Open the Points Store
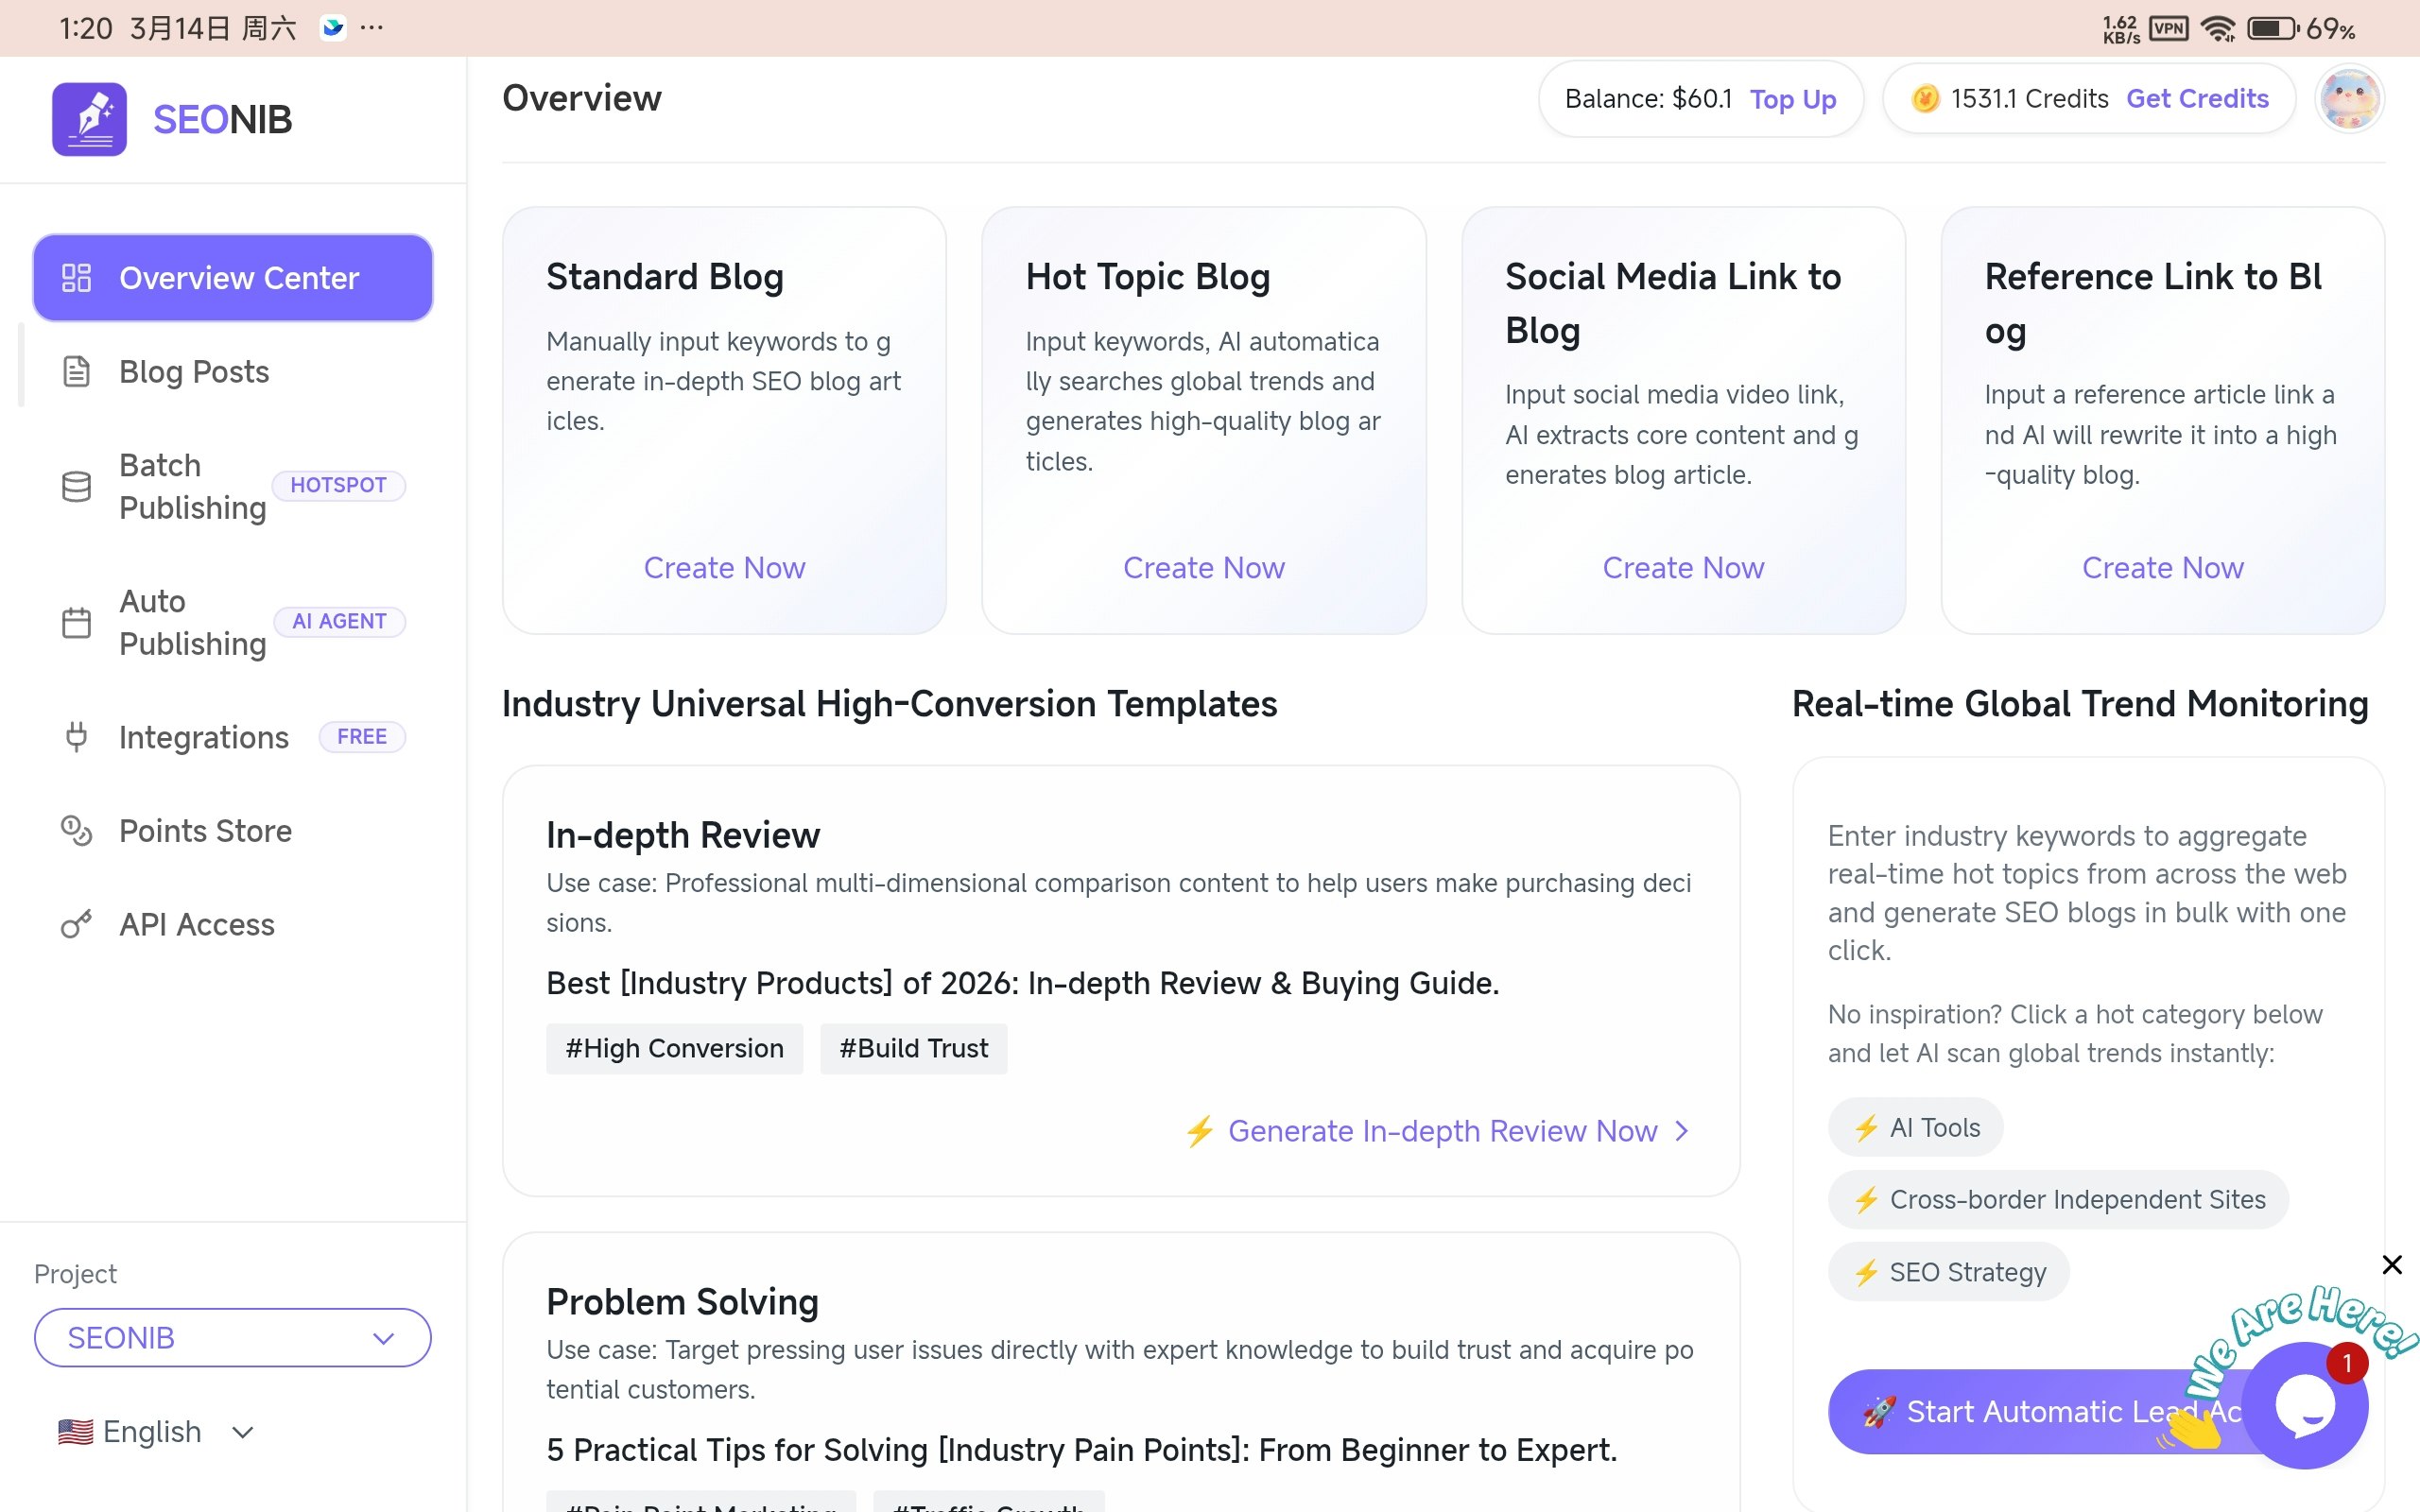This screenshot has height=1512, width=2420. [x=205, y=830]
